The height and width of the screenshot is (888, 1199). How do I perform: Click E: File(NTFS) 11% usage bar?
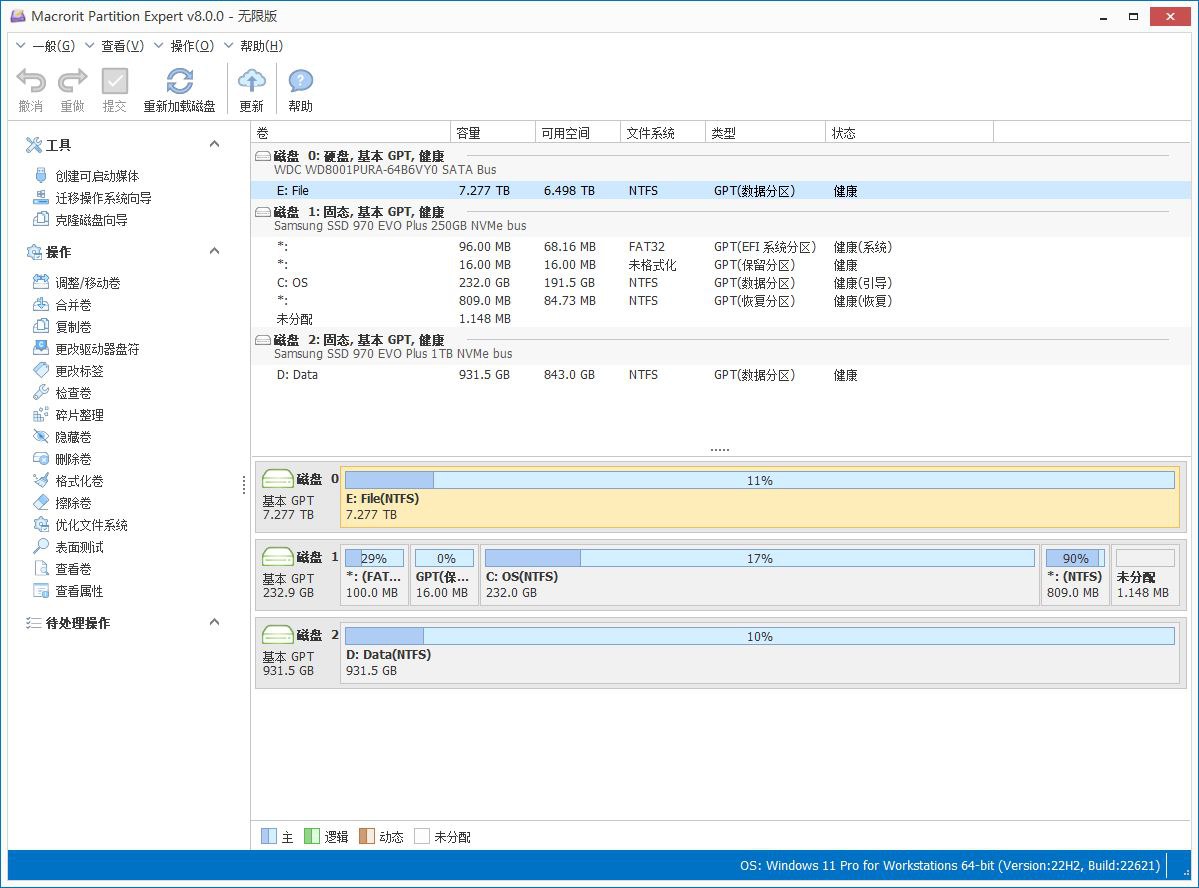click(759, 480)
